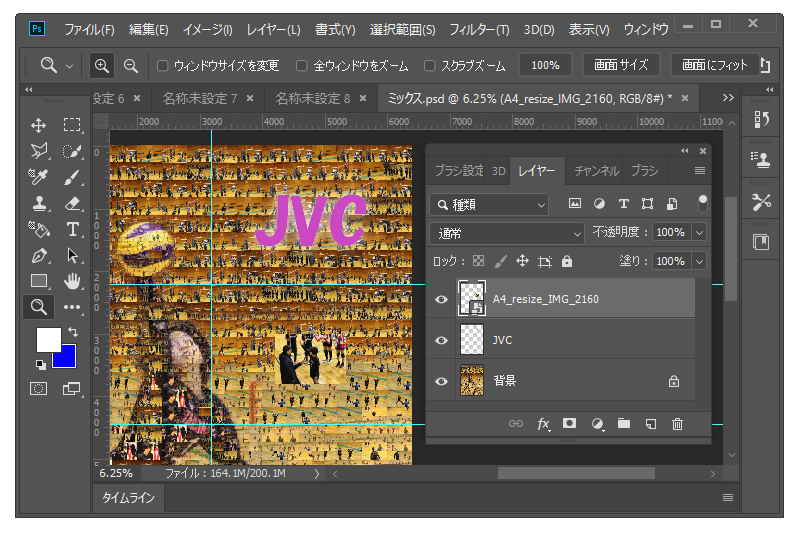Click the Zoom In magnifier option
This screenshot has width=800, height=533.
click(102, 65)
